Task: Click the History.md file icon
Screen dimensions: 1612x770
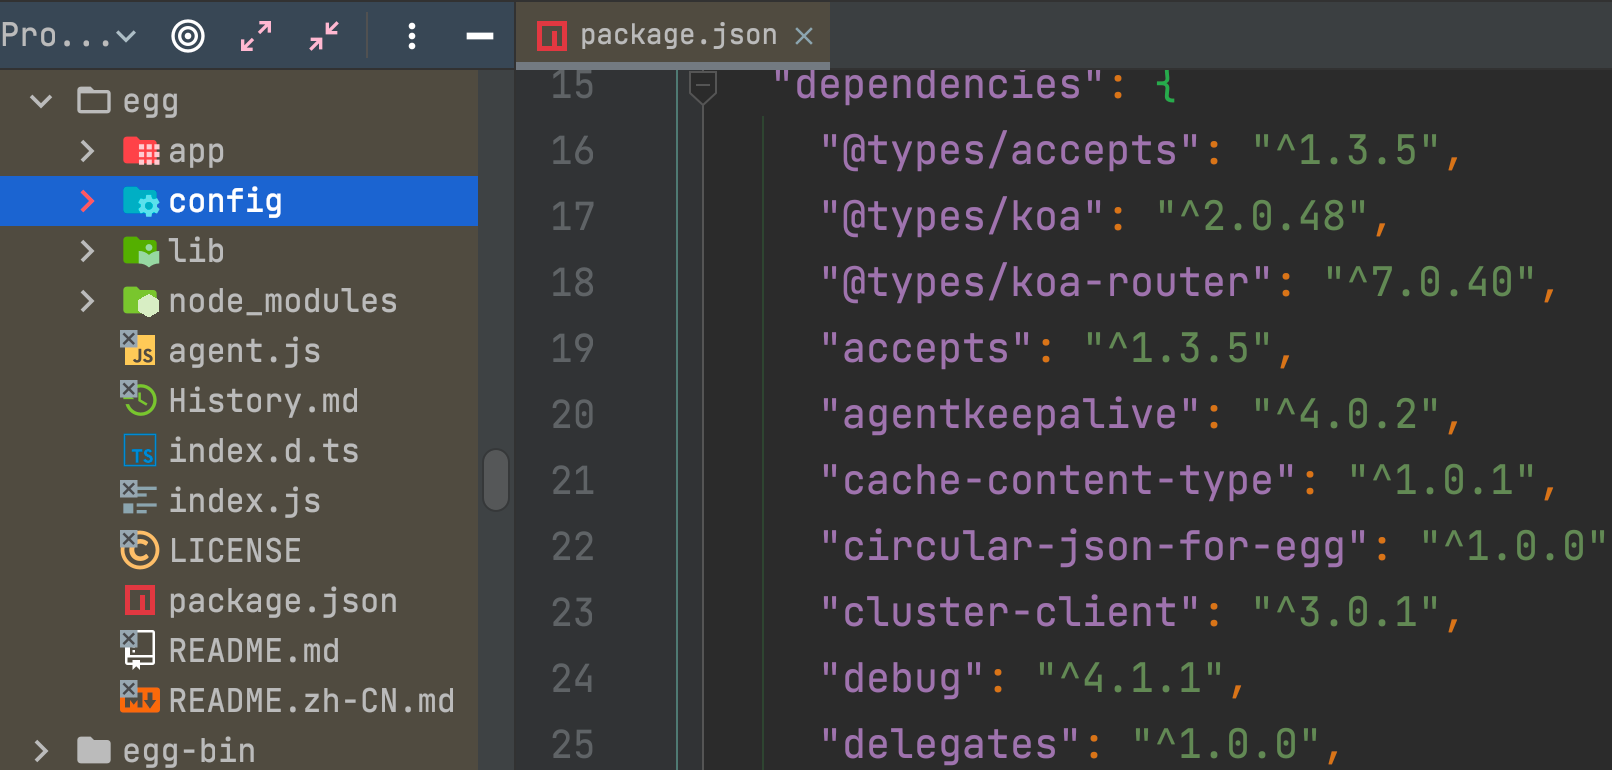Action: coord(139,400)
